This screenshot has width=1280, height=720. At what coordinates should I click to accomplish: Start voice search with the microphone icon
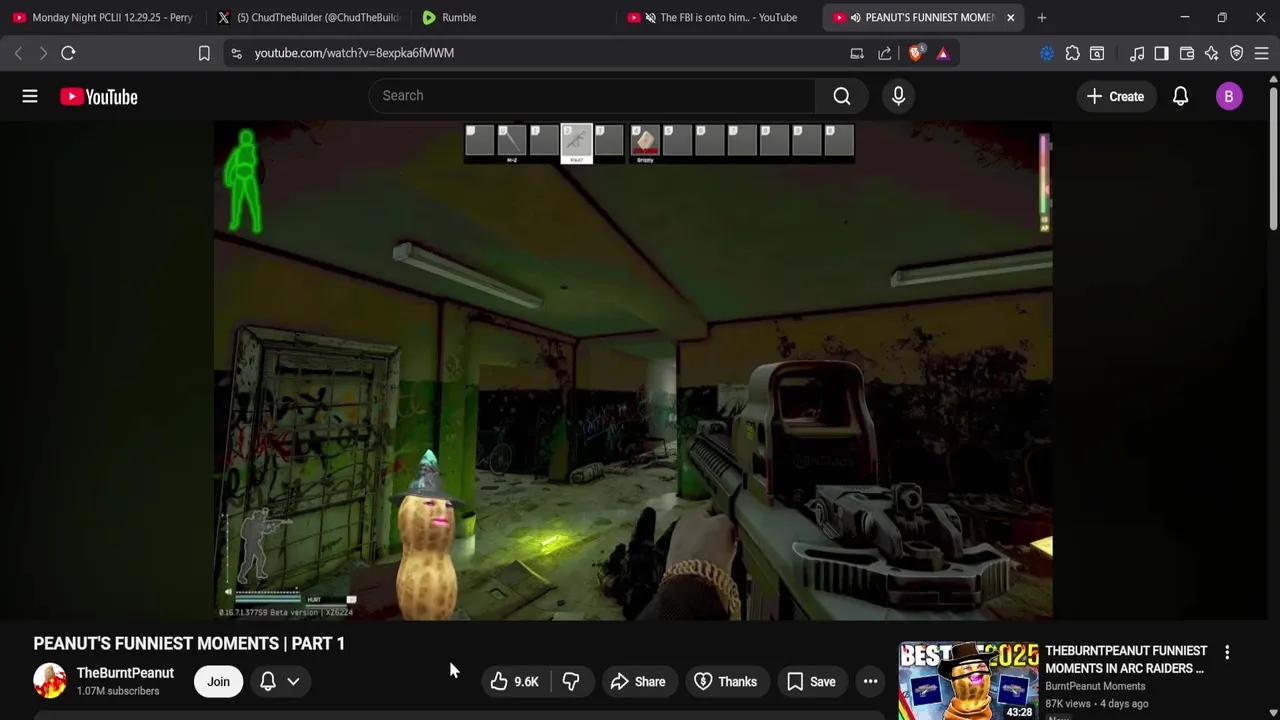click(x=898, y=96)
